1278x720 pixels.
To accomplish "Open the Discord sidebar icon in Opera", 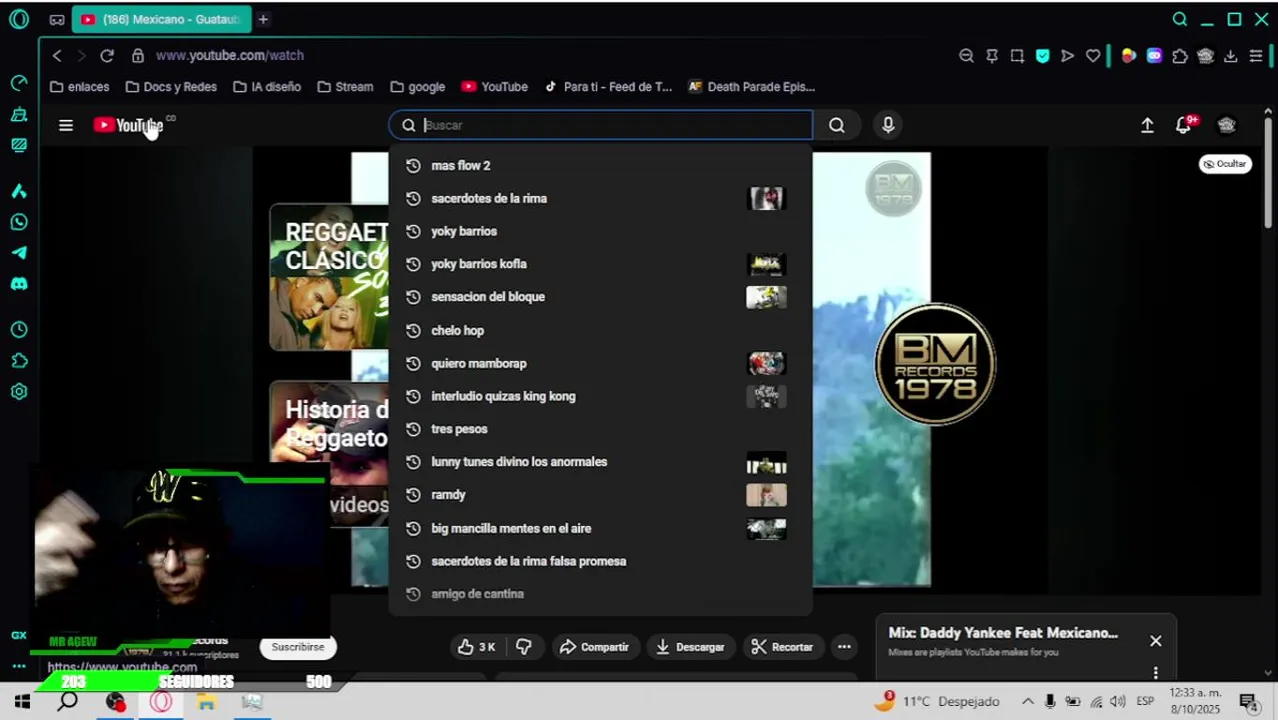I will click(19, 284).
